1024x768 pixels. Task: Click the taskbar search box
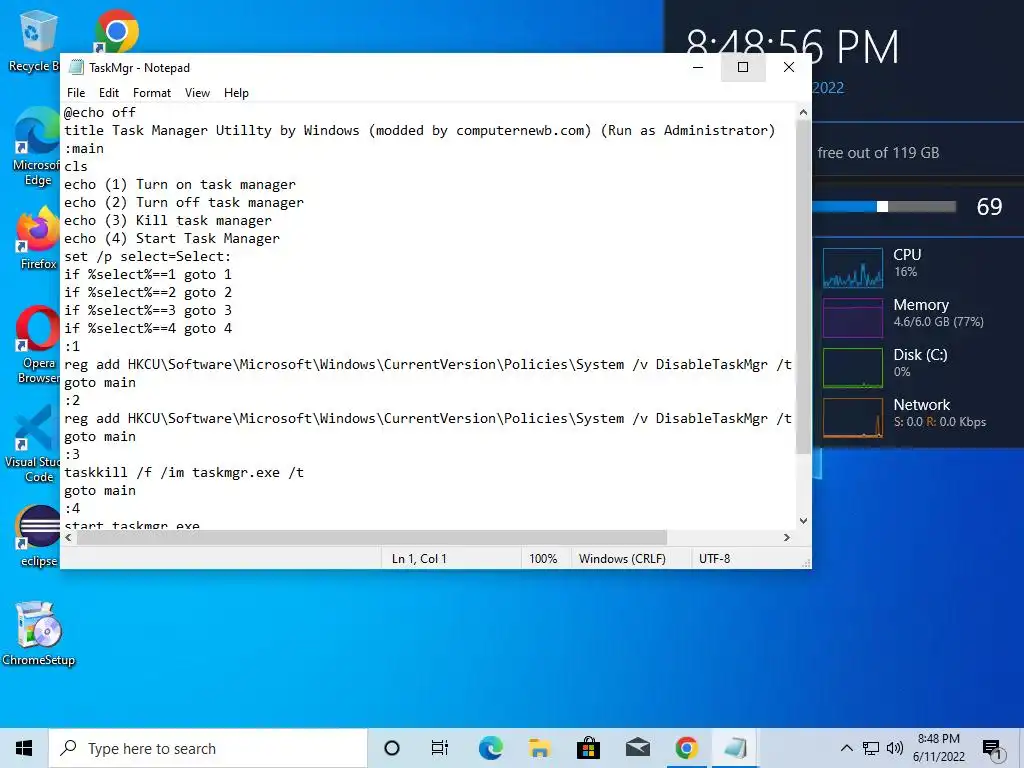(x=208, y=748)
